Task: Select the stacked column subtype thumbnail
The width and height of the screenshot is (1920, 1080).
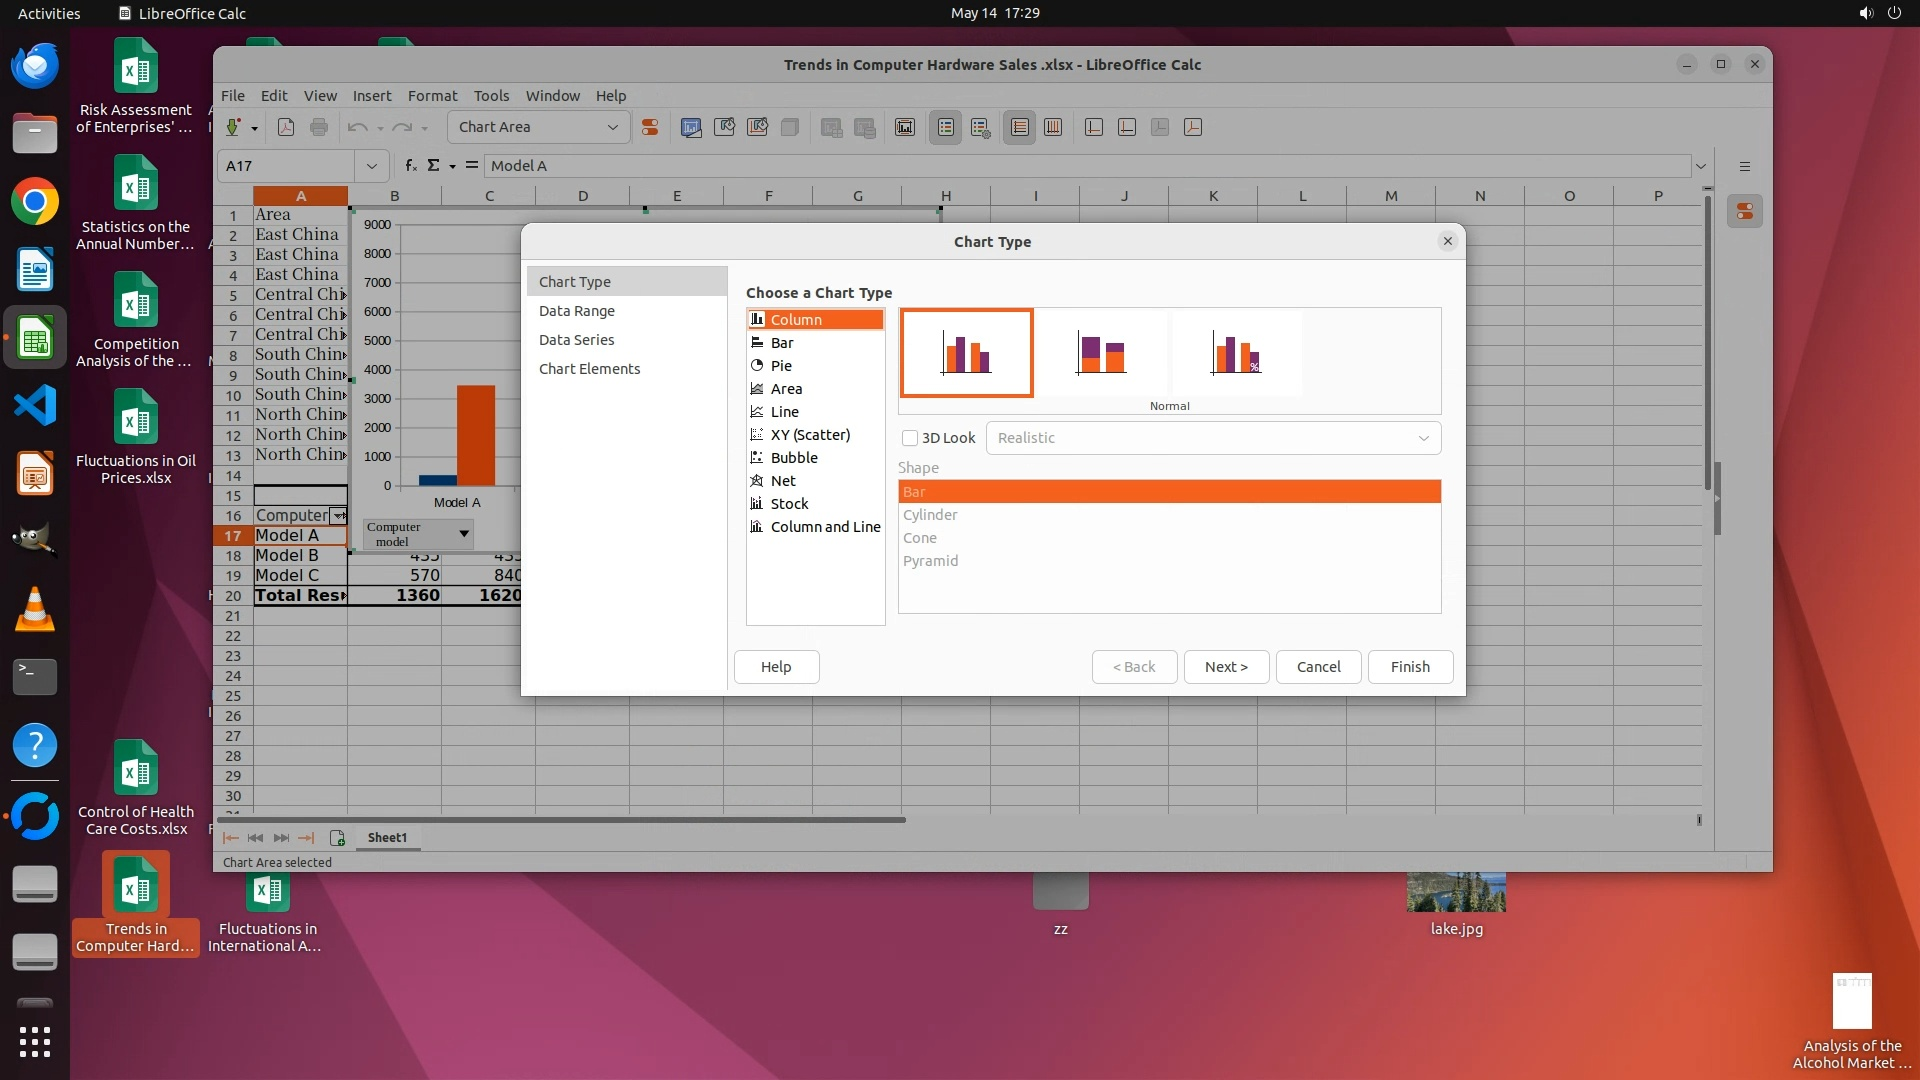Action: click(1101, 353)
